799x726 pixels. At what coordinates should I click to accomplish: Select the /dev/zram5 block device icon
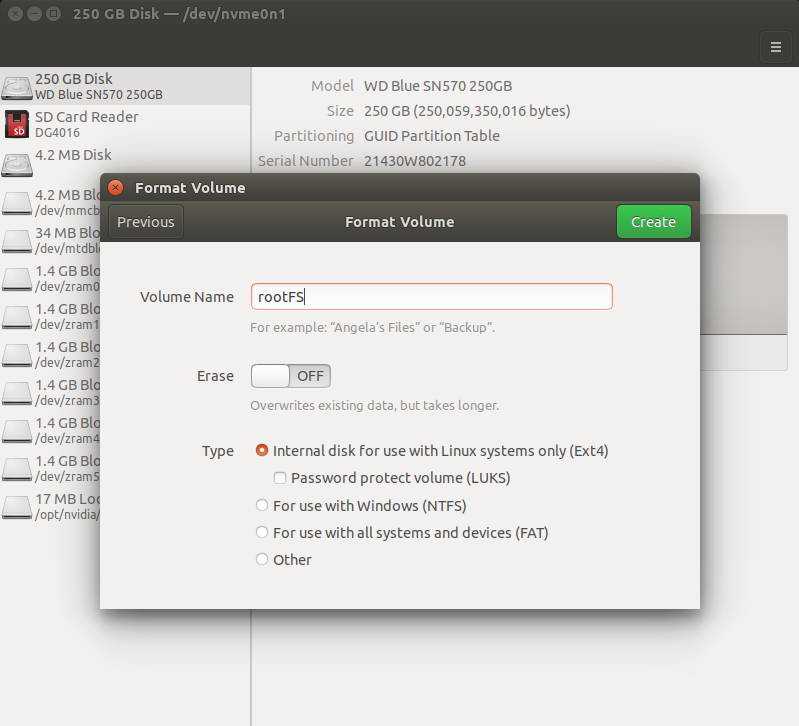[x=17, y=469]
